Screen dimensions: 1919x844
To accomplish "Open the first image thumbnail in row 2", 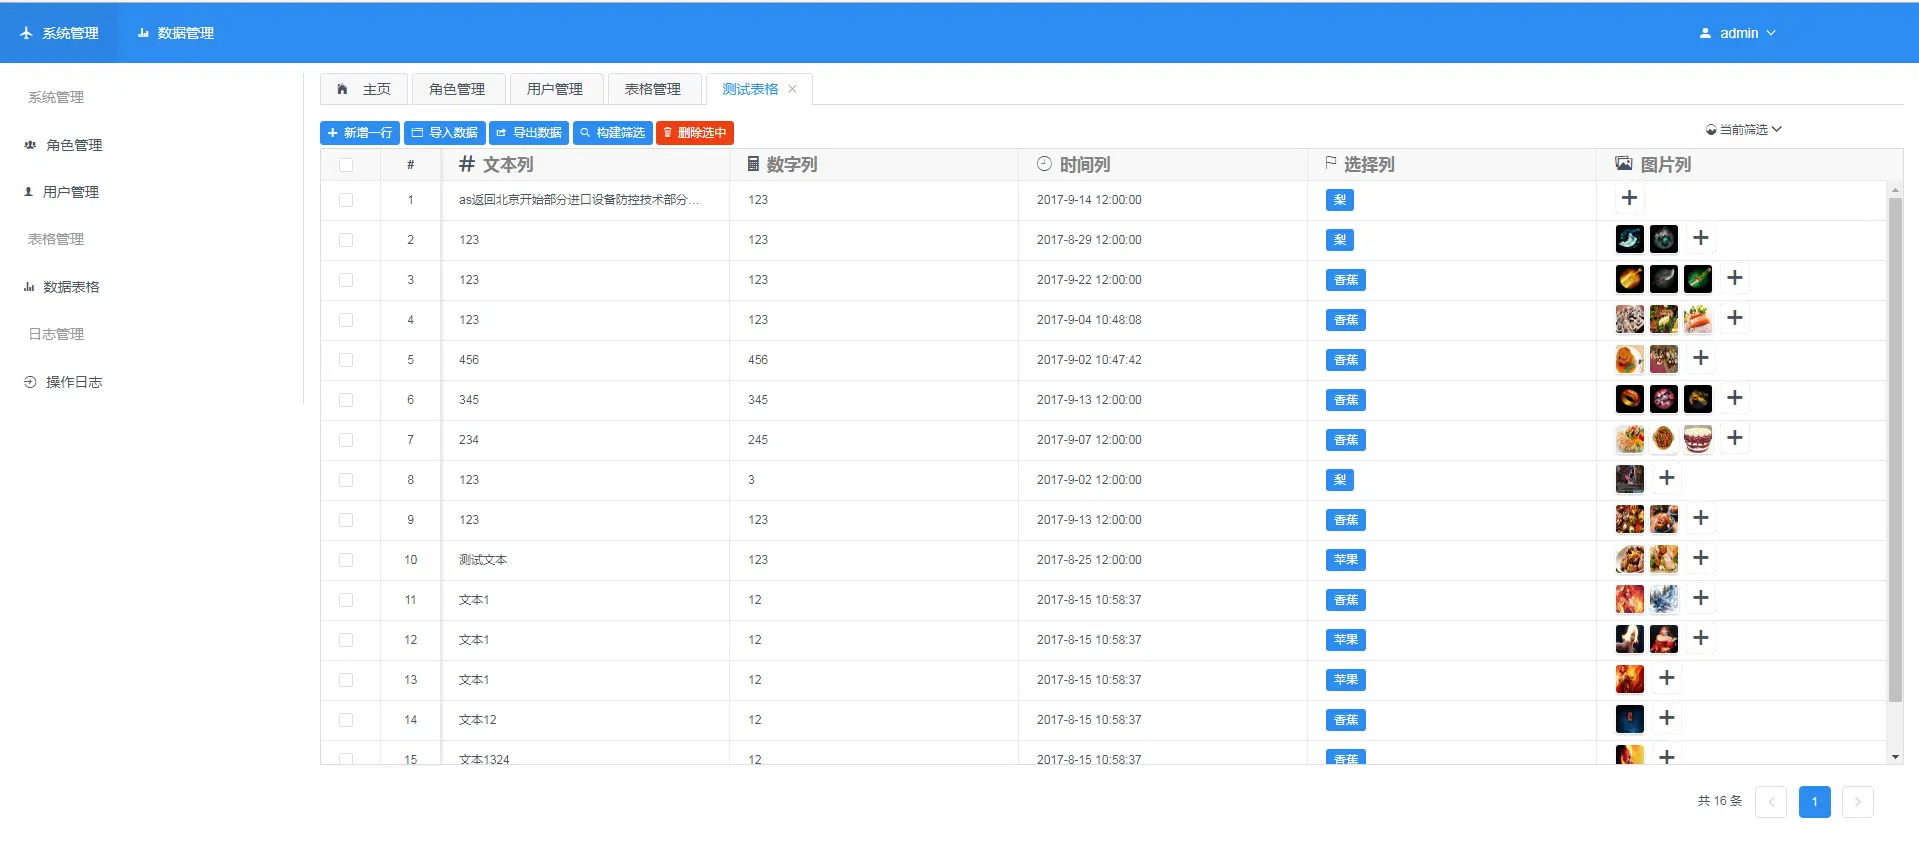I will click(x=1630, y=238).
